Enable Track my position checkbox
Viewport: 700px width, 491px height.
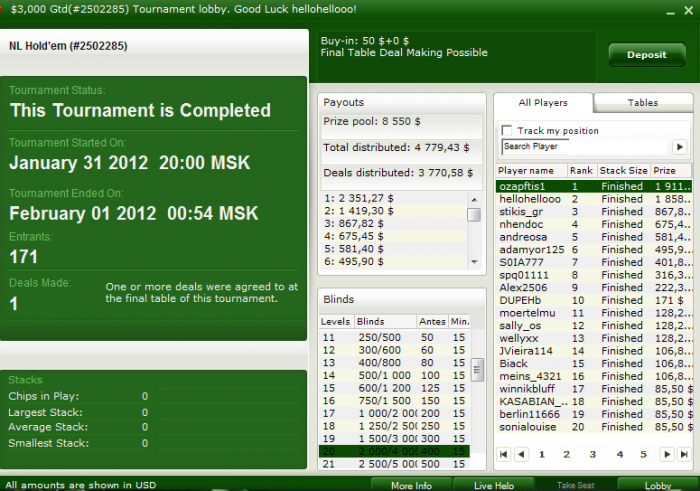point(507,130)
